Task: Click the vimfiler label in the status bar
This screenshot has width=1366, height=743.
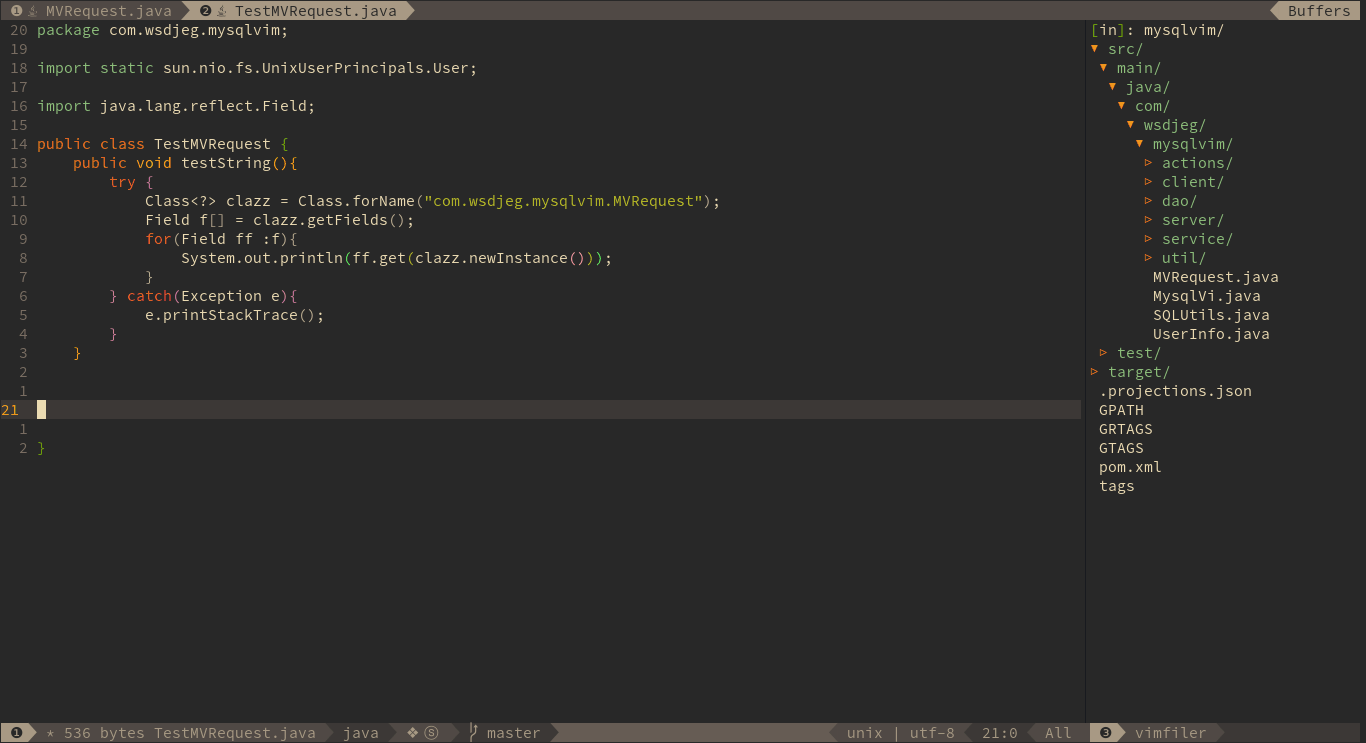Action: point(1171,733)
